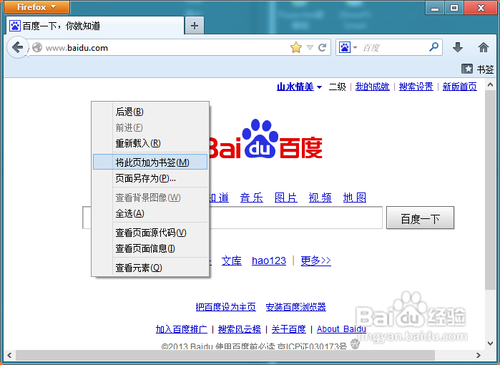The height and width of the screenshot is (365, 500).
Task: Click the 把百度设为主页 link
Action: [x=226, y=307]
